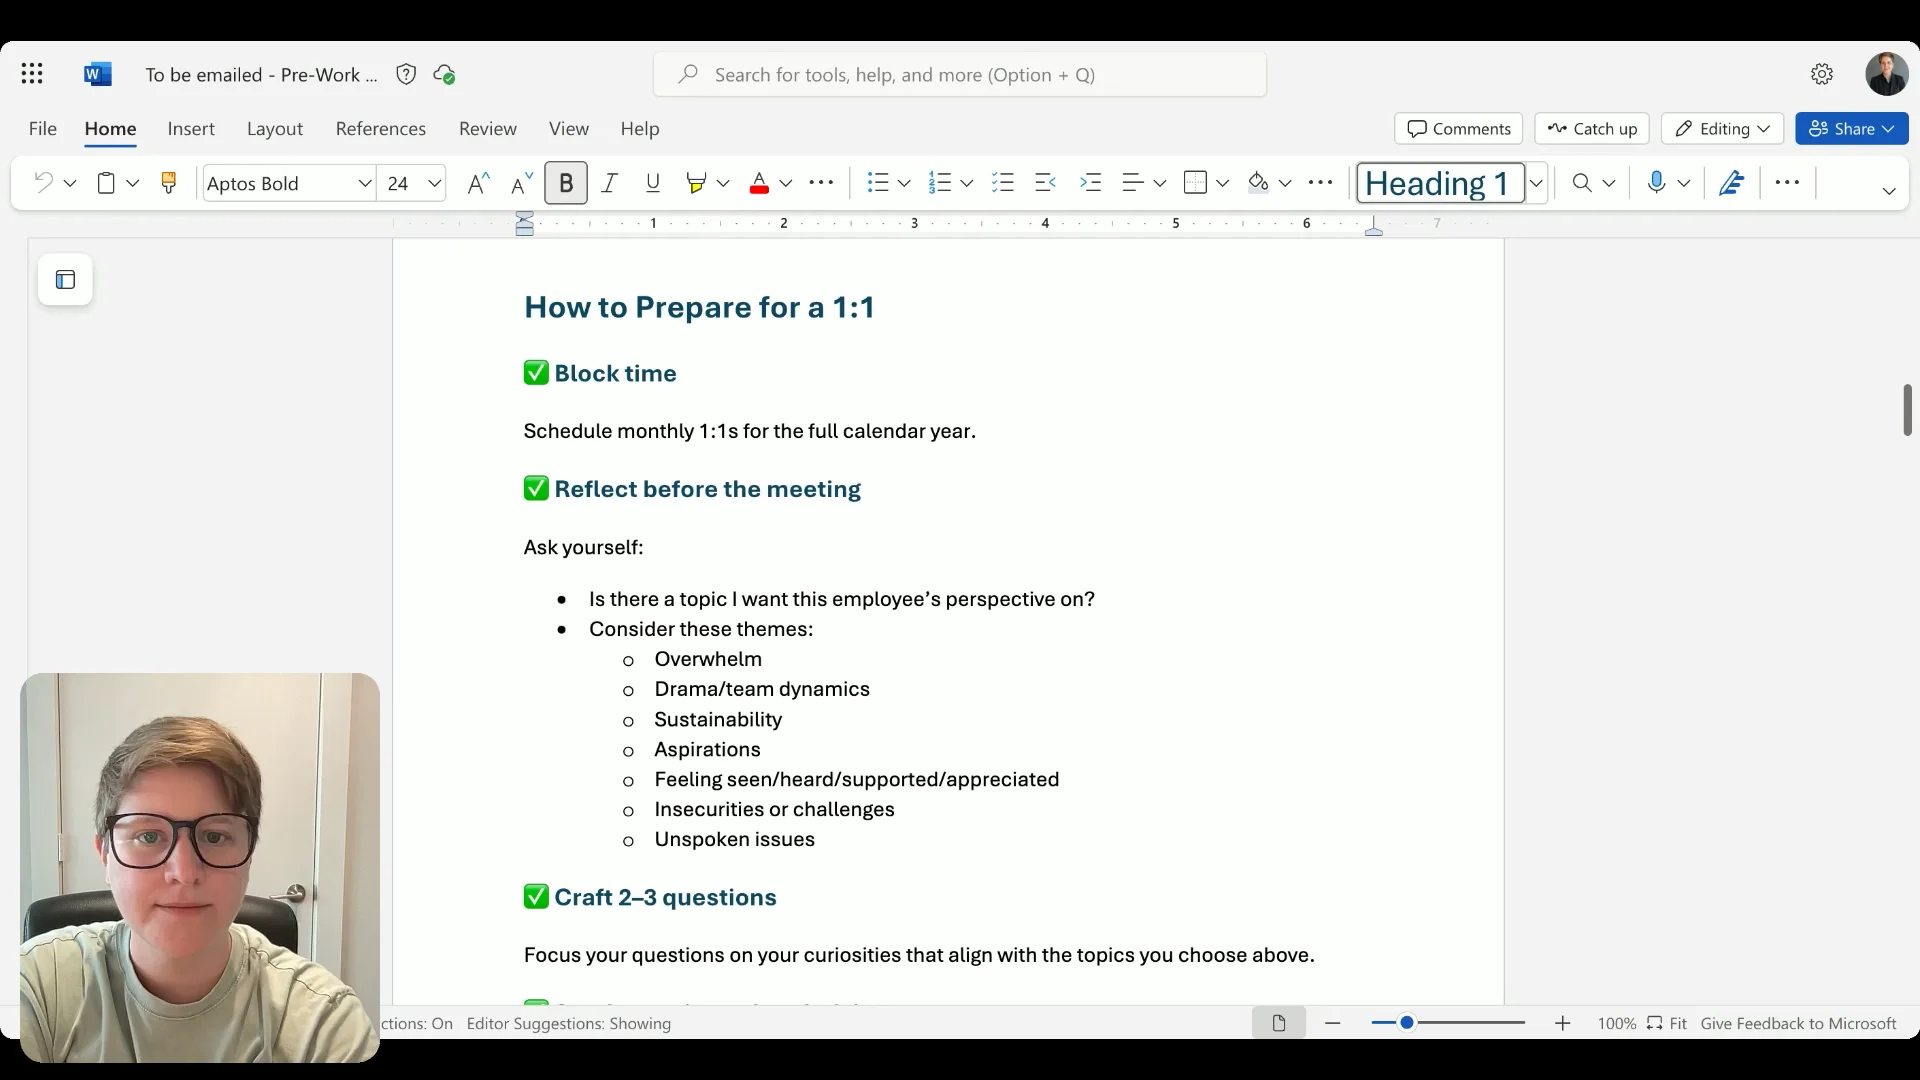Click the paragraph alignment icon
1920x1080 pixels.
(x=1132, y=183)
